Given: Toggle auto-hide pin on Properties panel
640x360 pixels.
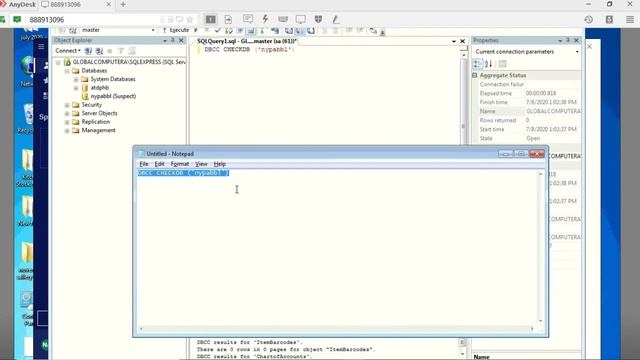Looking at the screenshot, I should coord(568,40).
